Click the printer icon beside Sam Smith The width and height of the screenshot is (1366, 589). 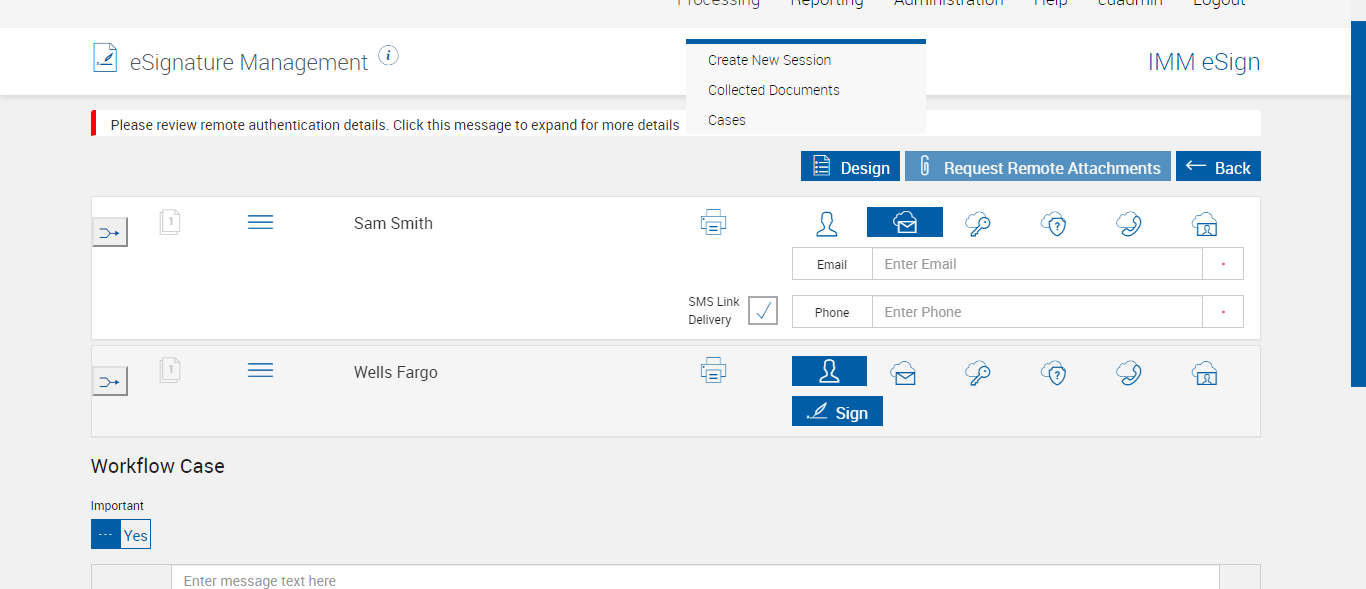click(713, 223)
